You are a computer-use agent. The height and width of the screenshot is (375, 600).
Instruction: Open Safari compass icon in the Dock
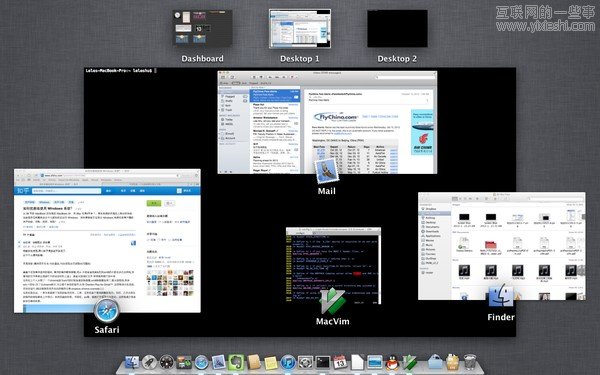click(x=202, y=362)
